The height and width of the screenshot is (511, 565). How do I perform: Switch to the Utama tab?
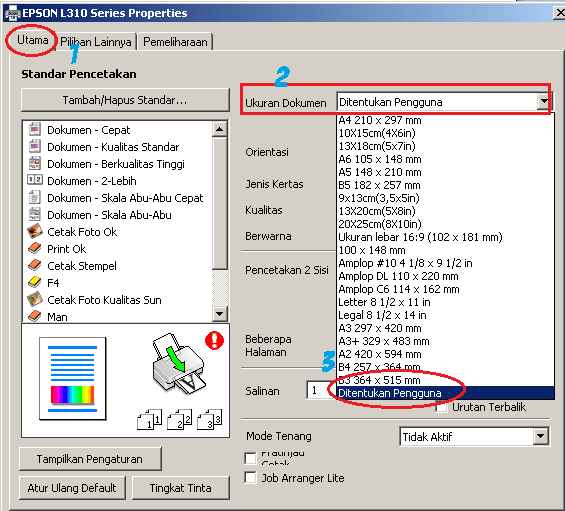pos(32,40)
